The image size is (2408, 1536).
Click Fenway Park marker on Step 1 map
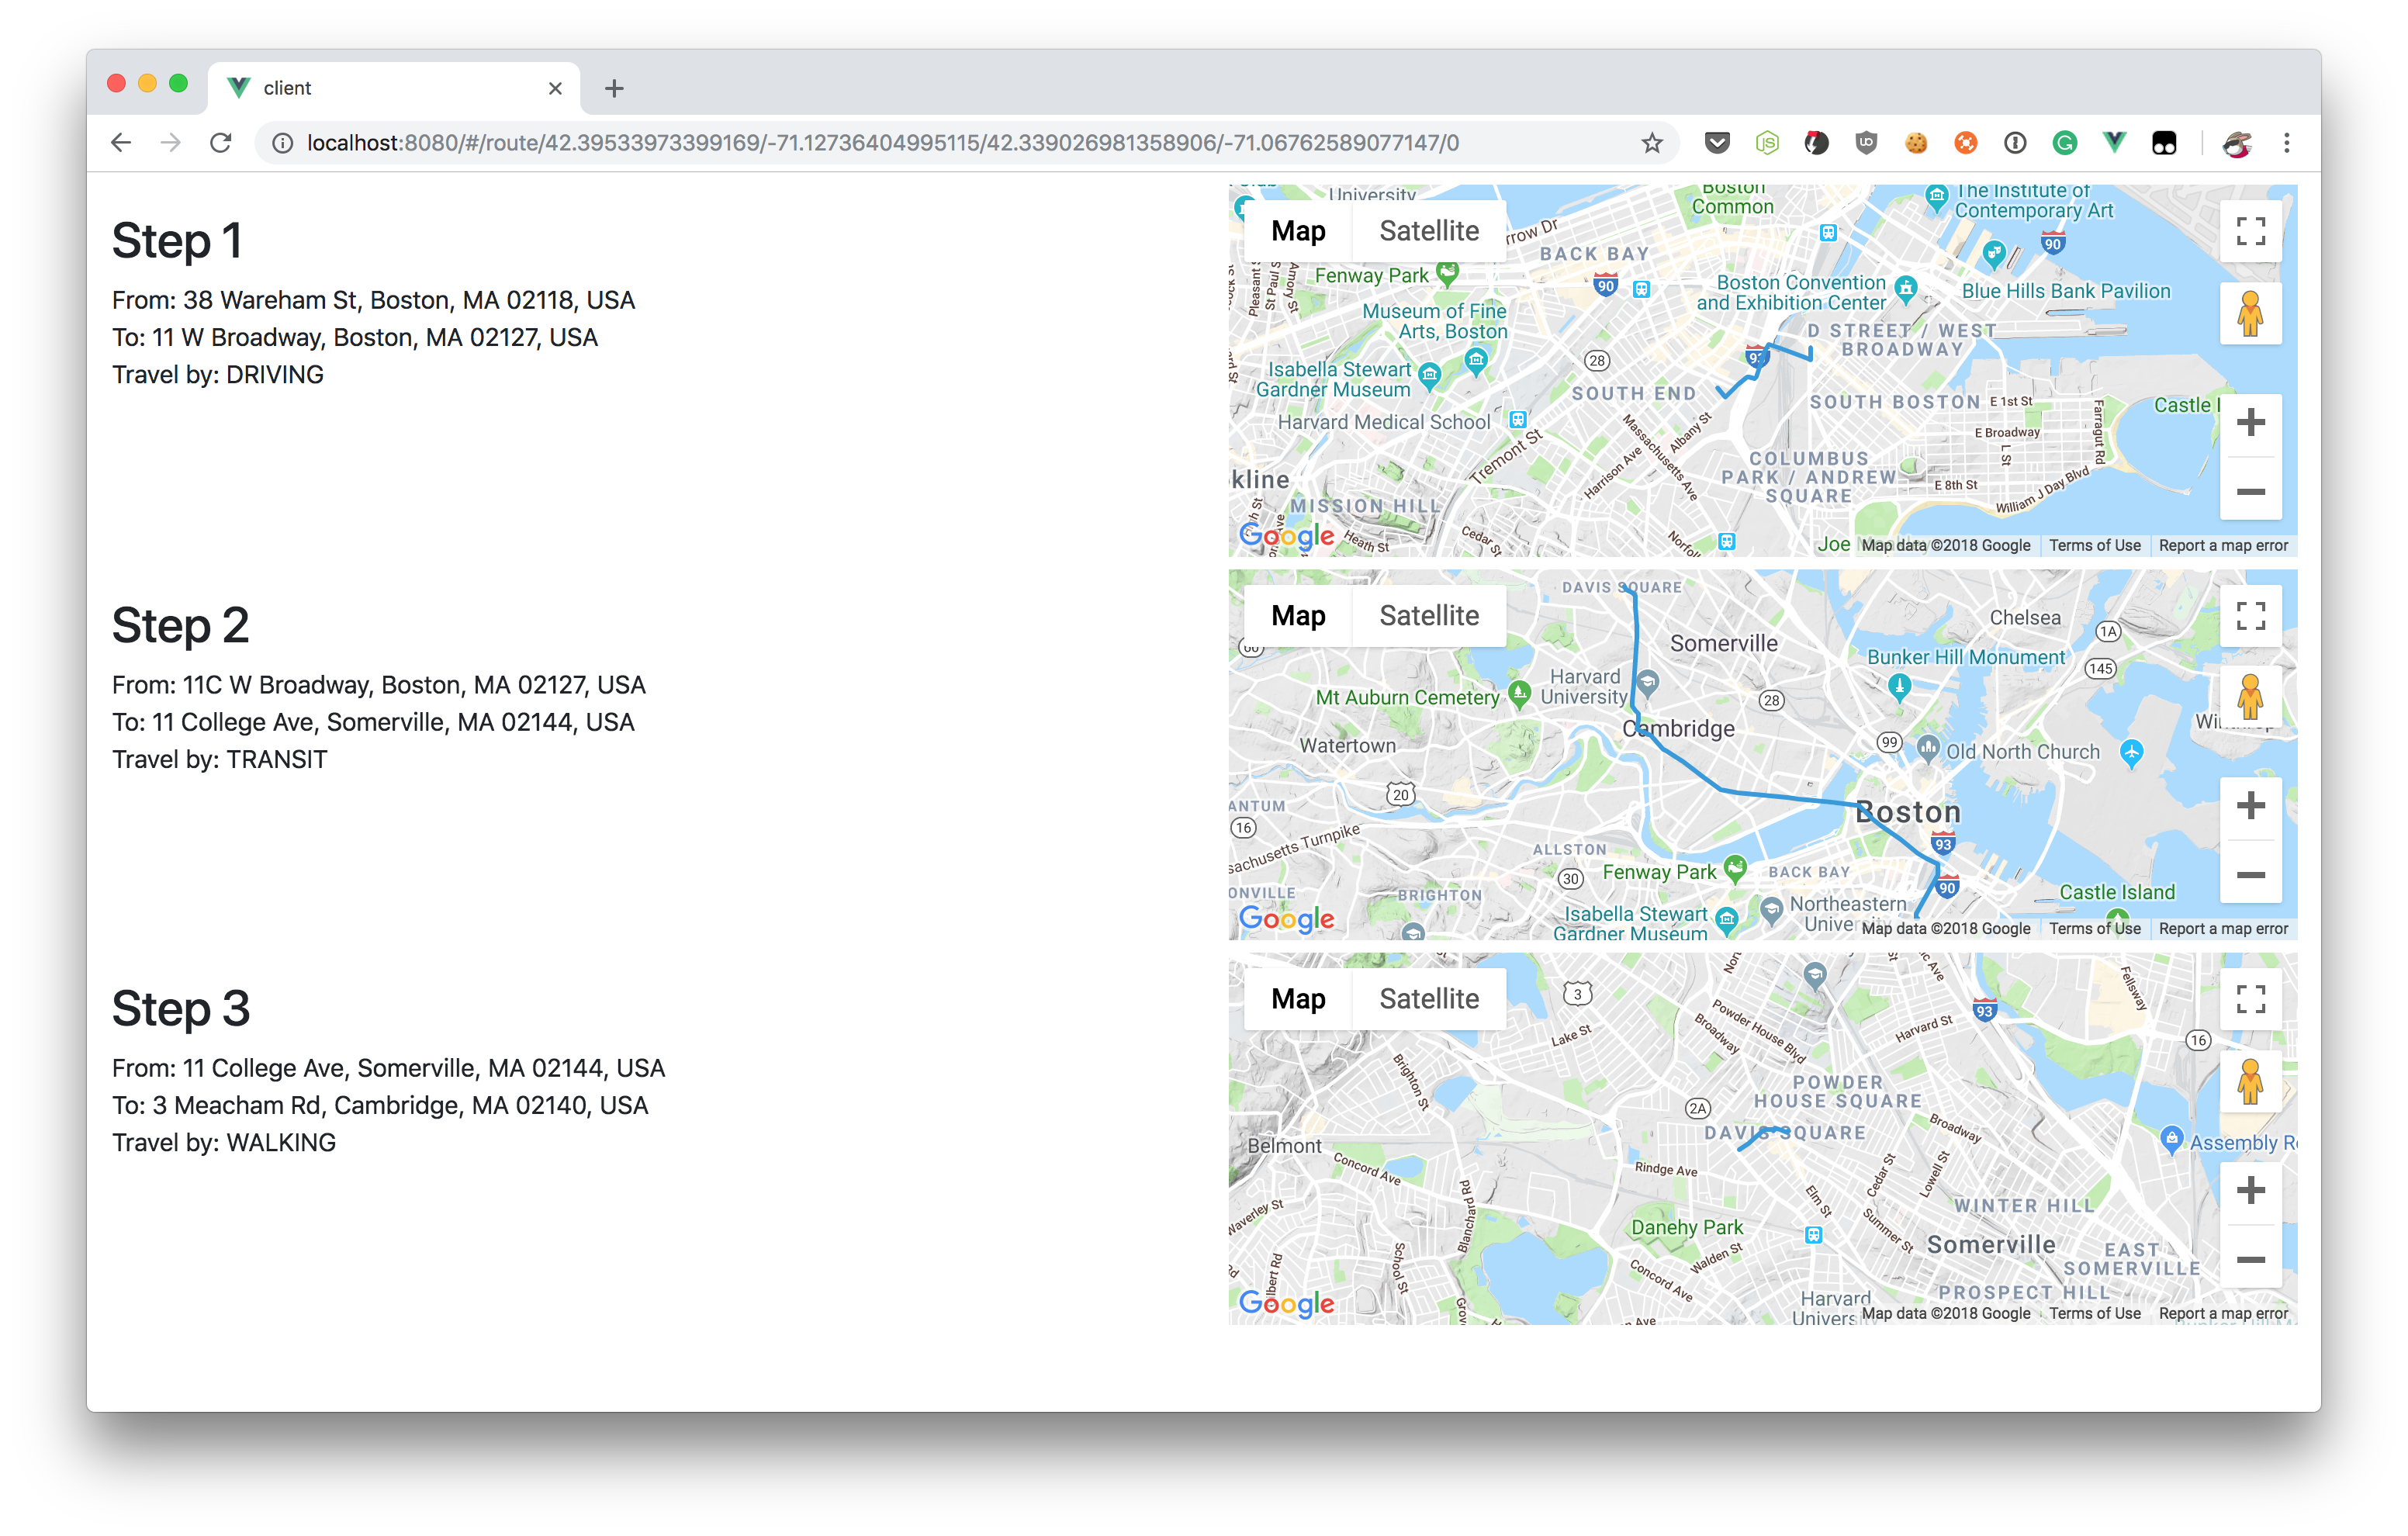(1447, 271)
